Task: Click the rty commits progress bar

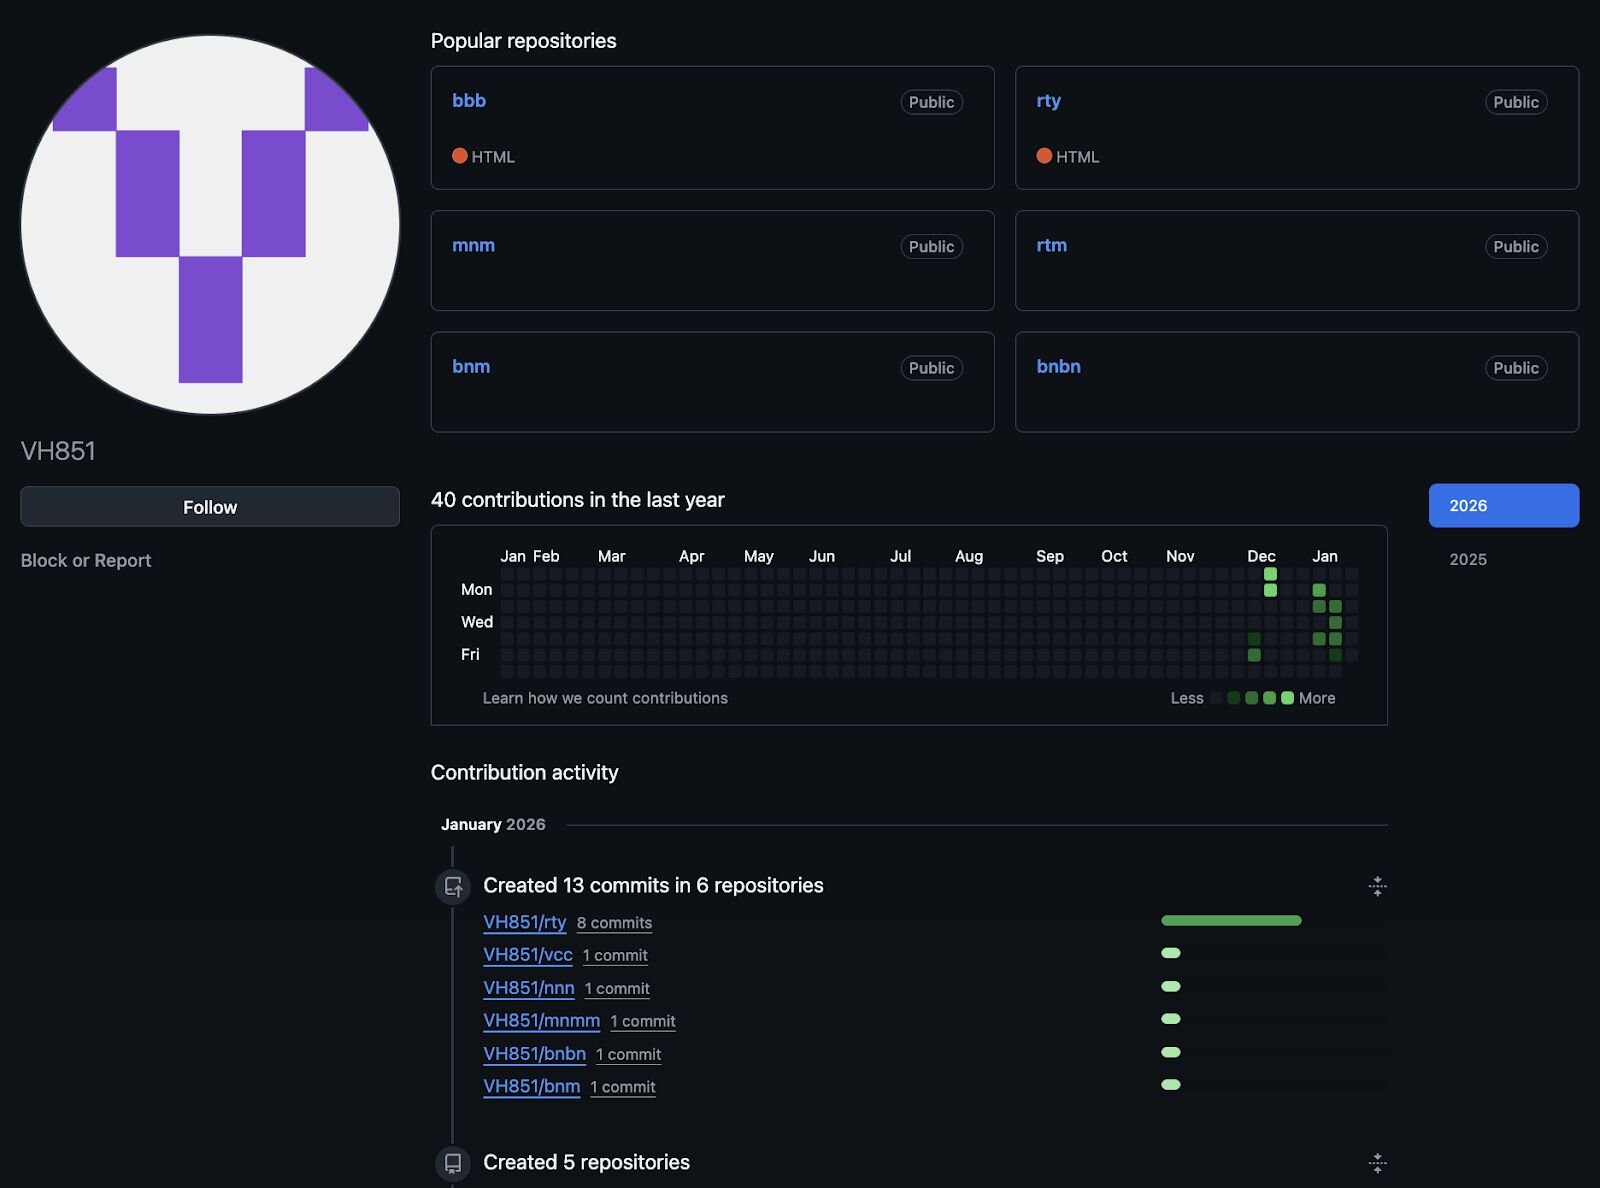Action: 1231,920
